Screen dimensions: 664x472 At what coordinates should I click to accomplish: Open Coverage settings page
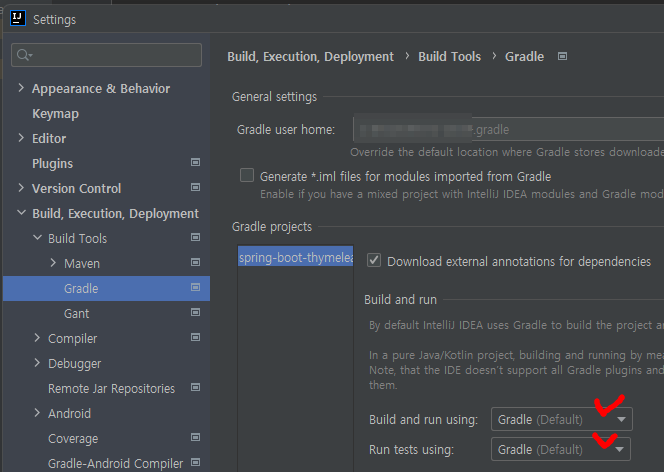point(73,439)
